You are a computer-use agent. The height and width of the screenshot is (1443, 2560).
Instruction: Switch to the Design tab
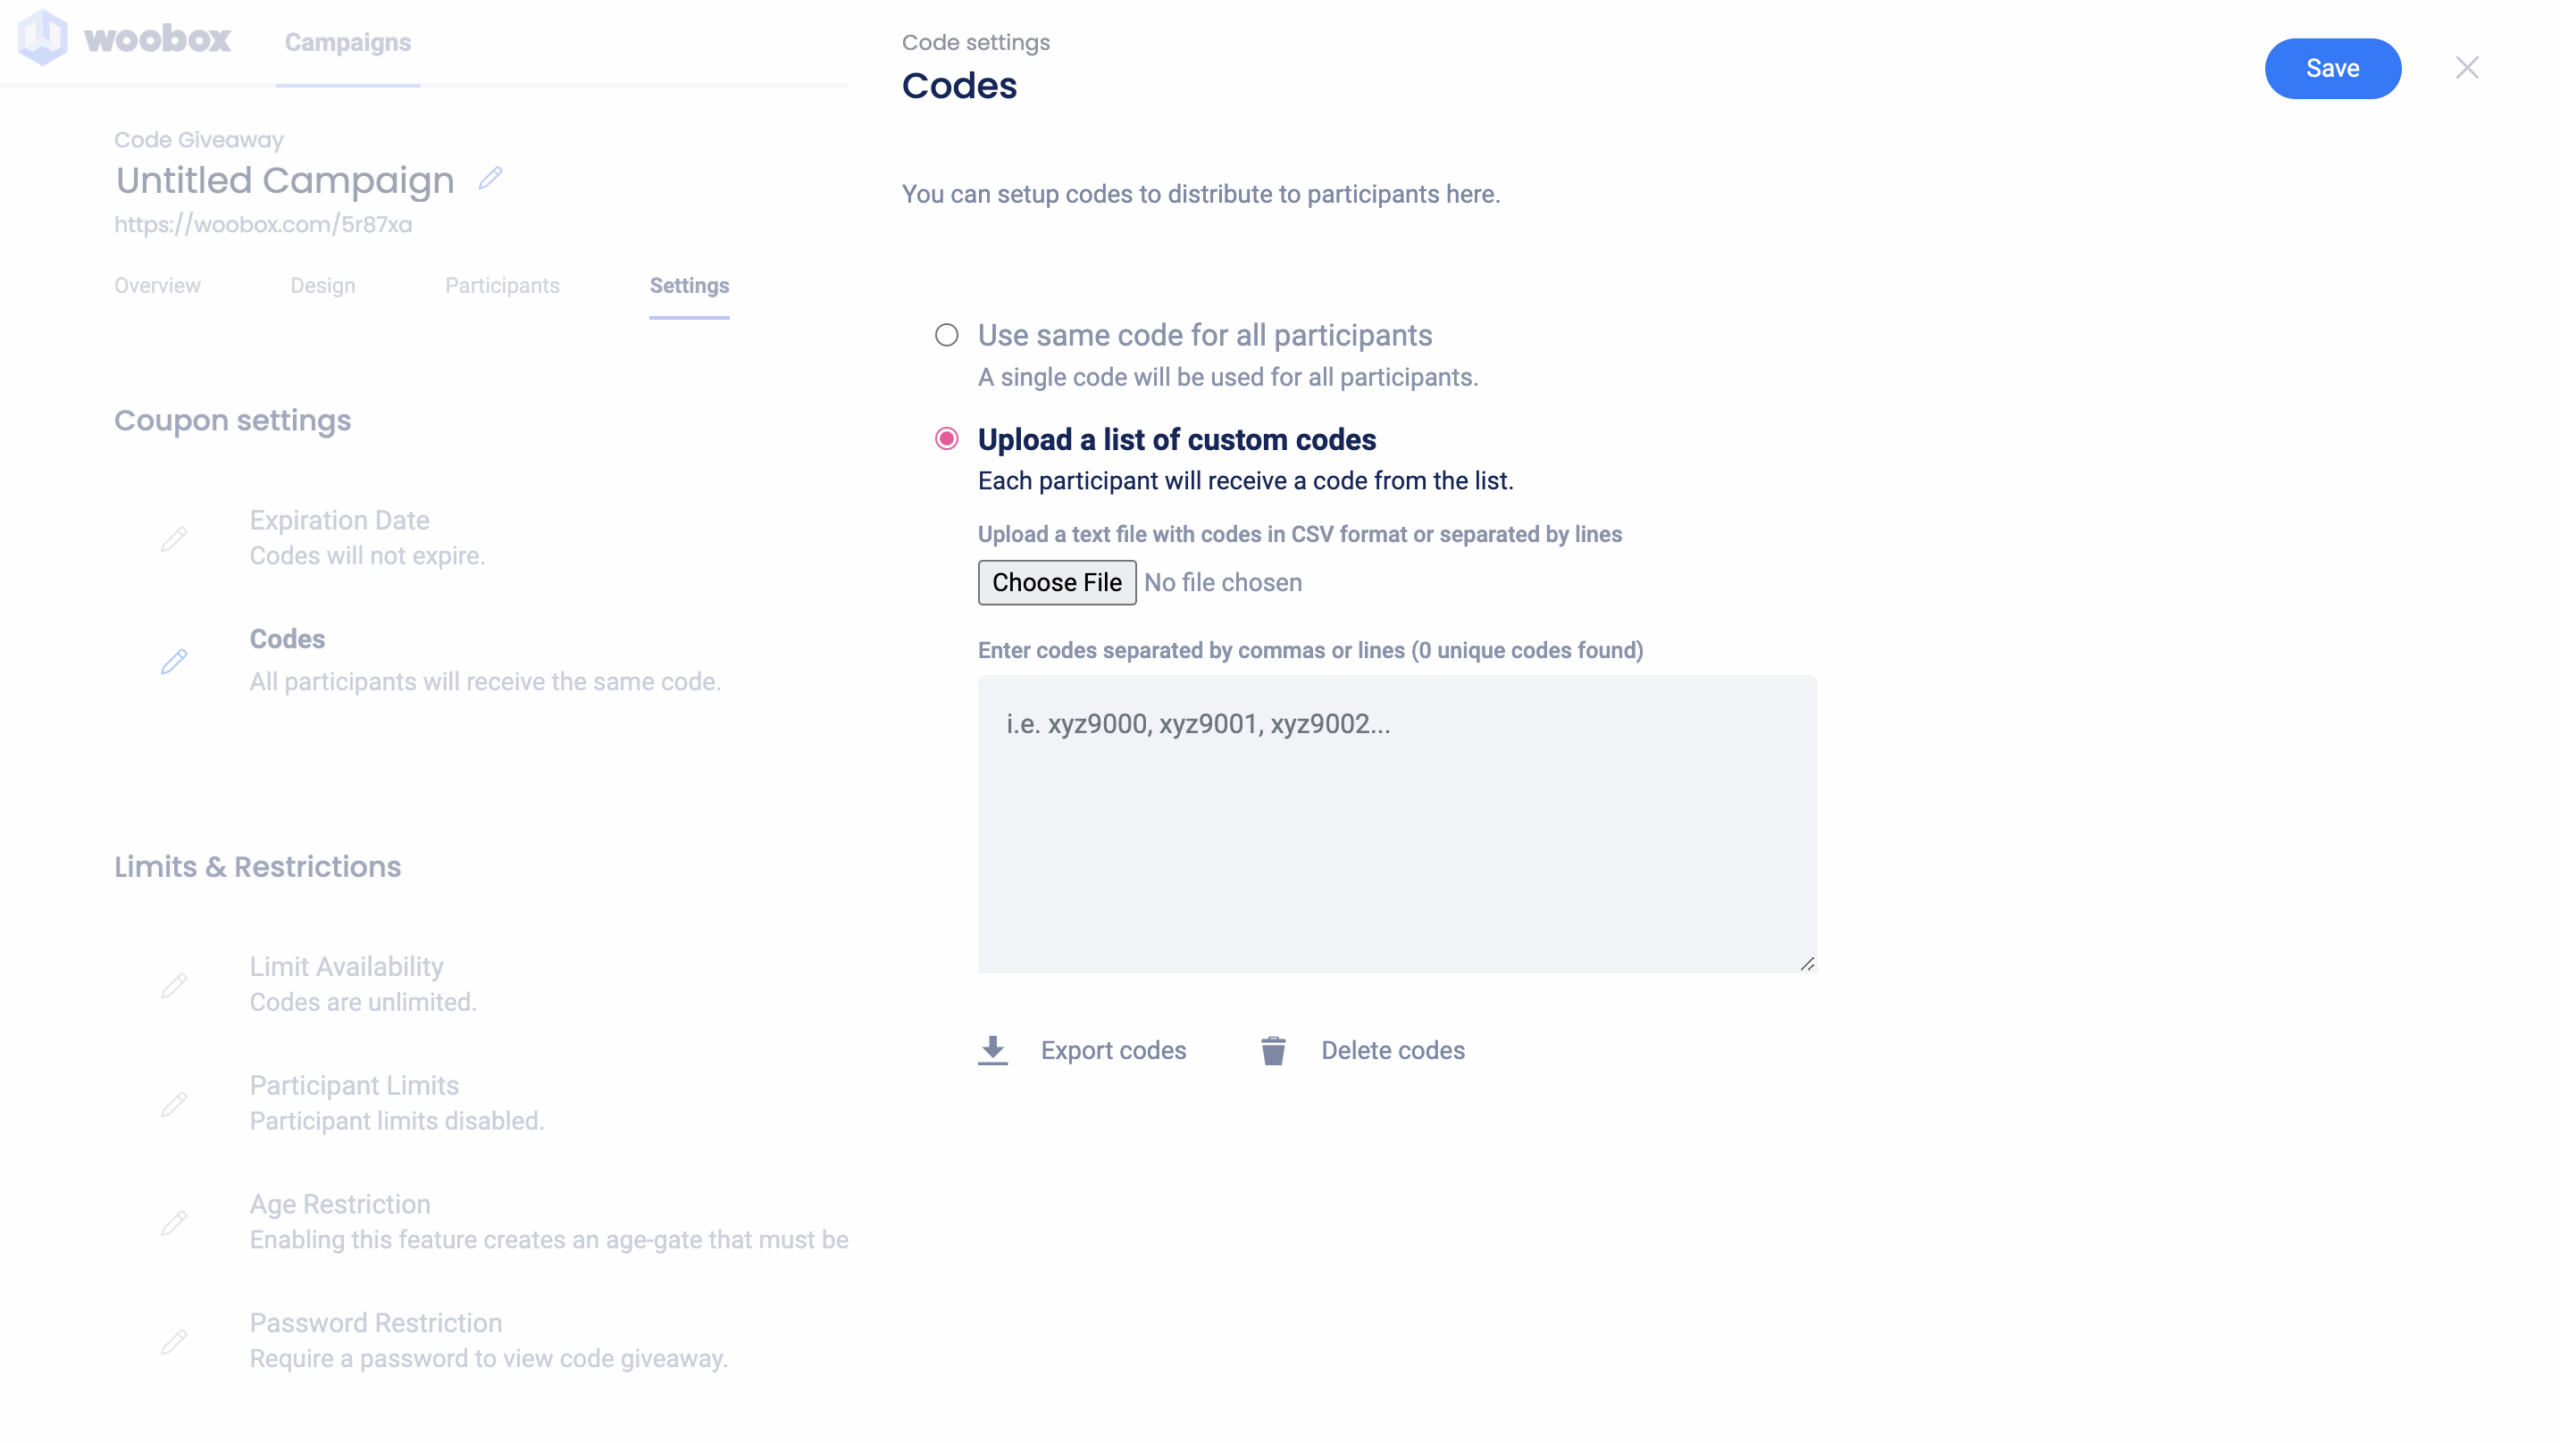coord(322,286)
